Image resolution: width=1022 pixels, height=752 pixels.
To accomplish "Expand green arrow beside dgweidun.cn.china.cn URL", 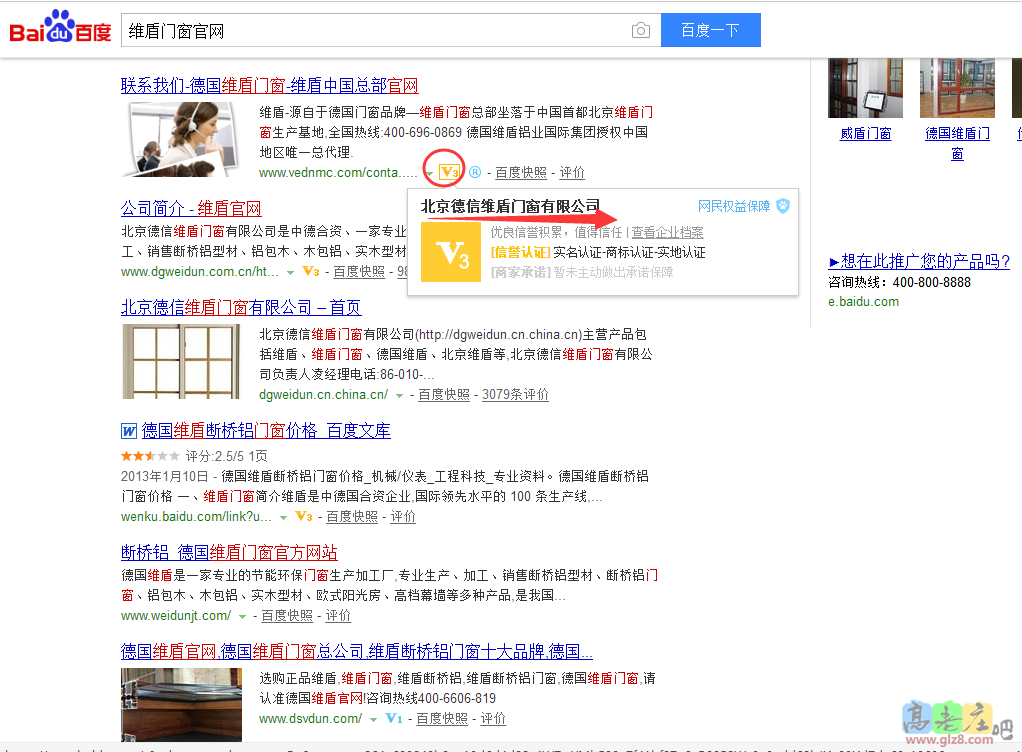I will [x=399, y=396].
